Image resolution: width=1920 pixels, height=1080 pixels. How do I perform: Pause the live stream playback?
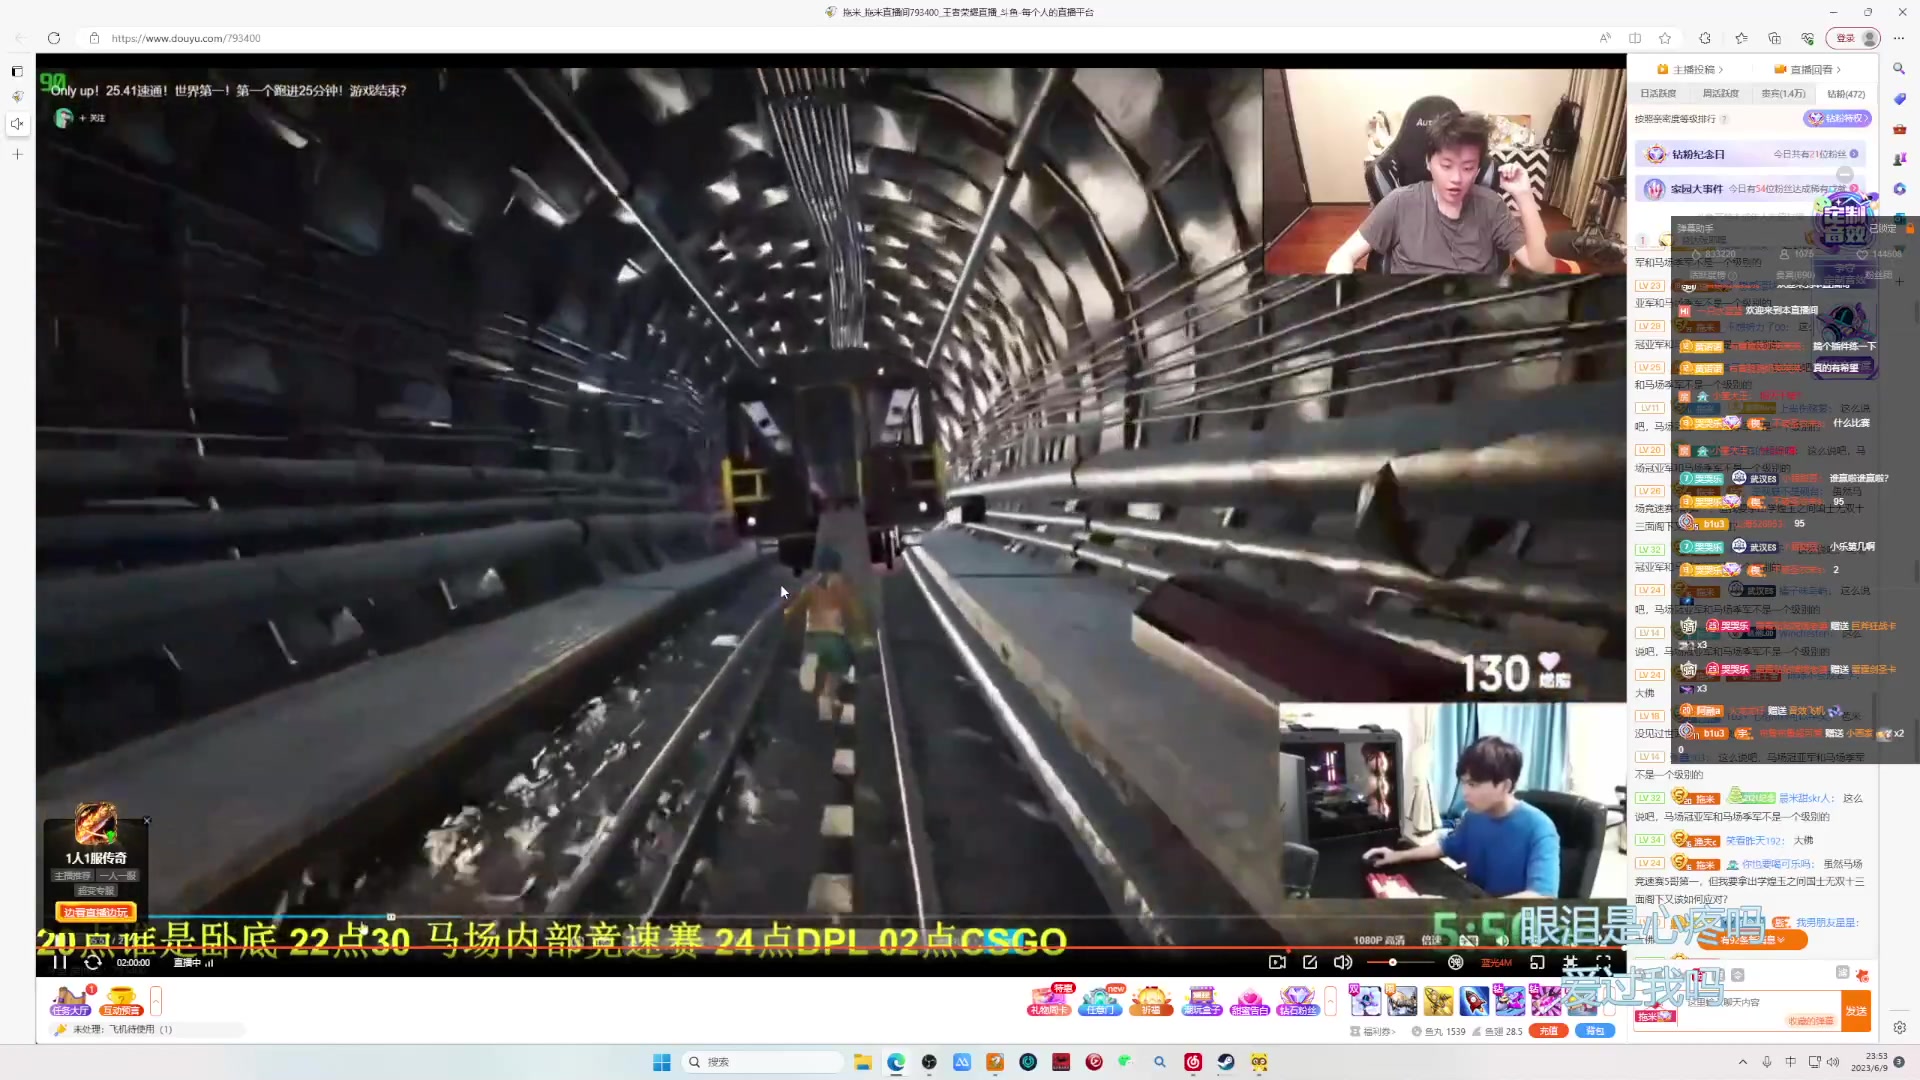pos(59,962)
